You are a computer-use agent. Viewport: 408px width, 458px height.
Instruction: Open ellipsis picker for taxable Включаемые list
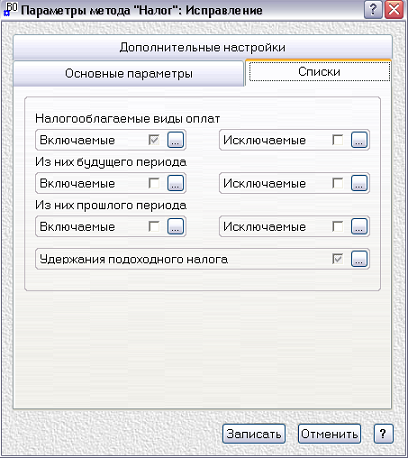tap(175, 140)
